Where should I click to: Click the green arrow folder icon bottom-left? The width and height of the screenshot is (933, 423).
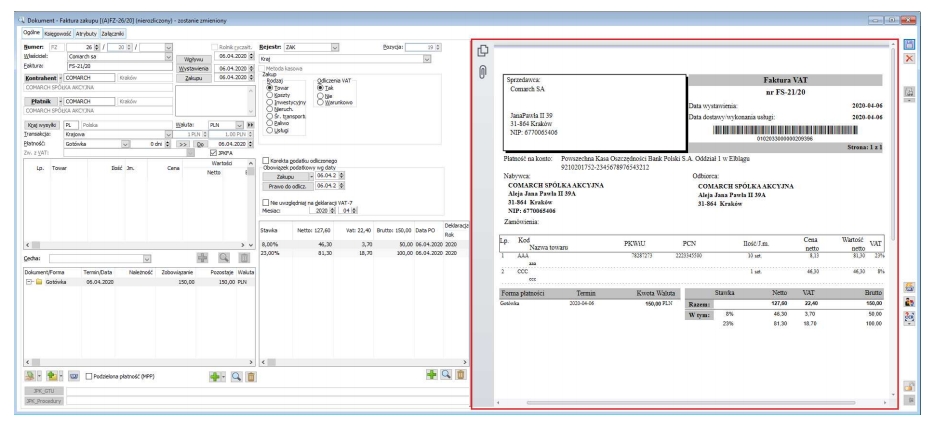(52, 377)
